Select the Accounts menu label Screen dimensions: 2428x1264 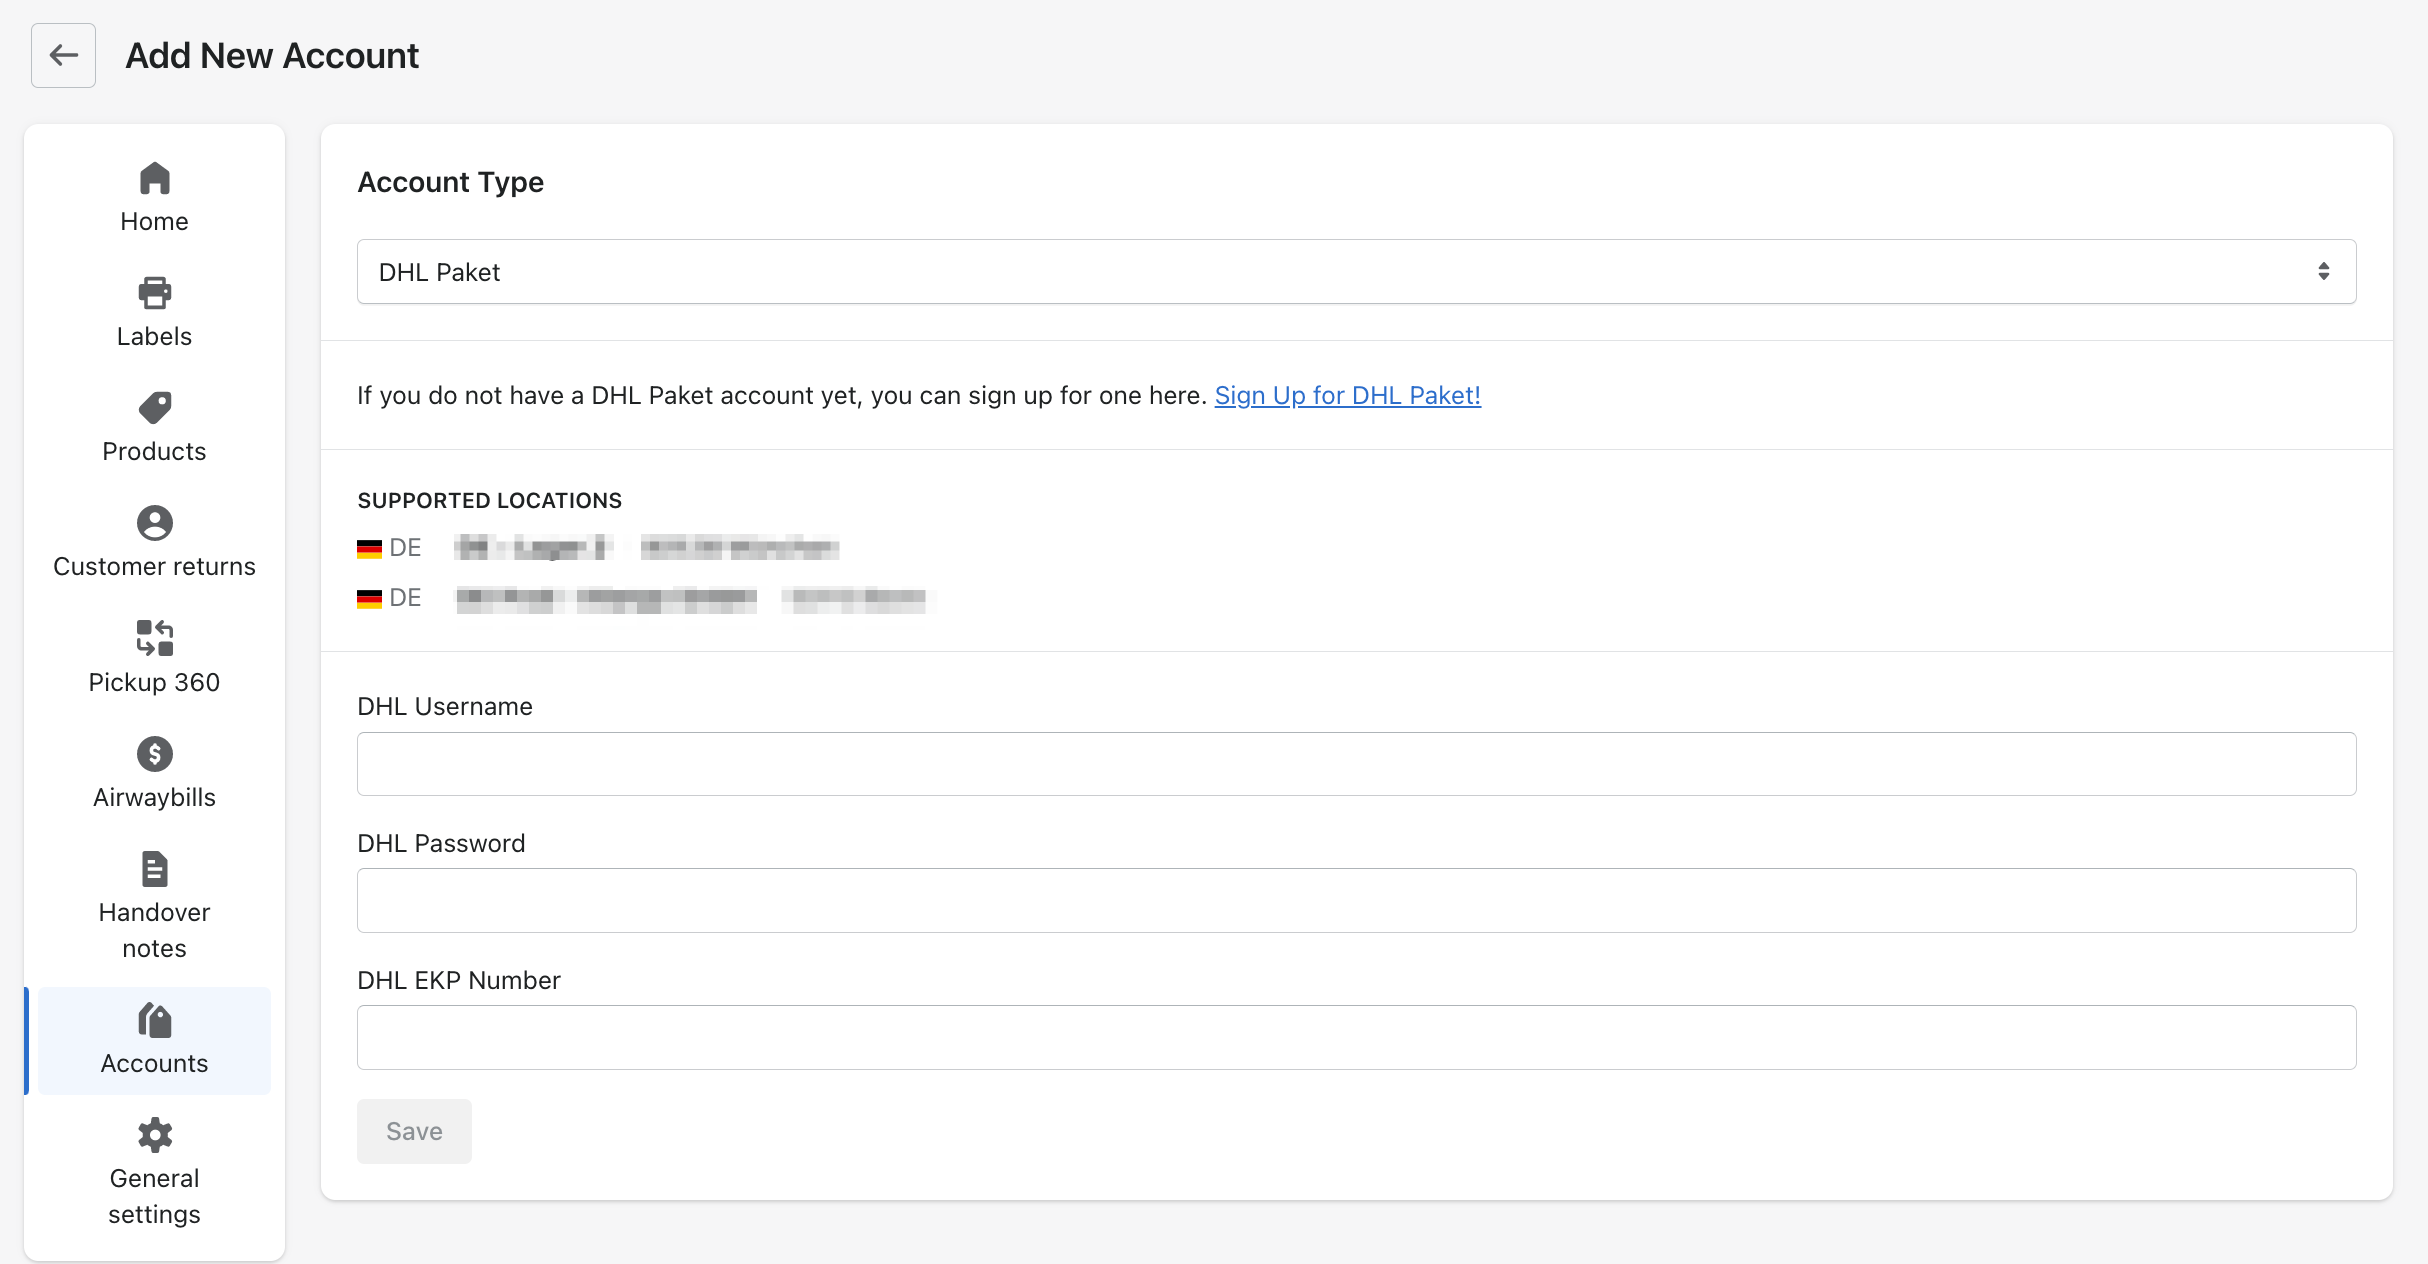(x=154, y=1063)
